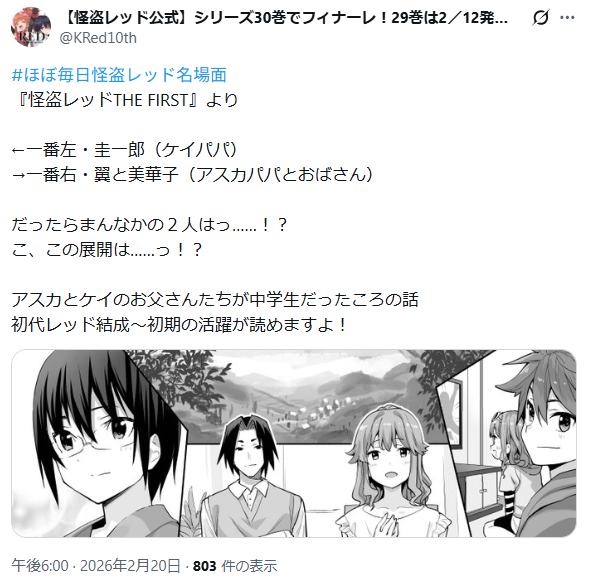Click the 午後6:00 timestamp

[40, 566]
